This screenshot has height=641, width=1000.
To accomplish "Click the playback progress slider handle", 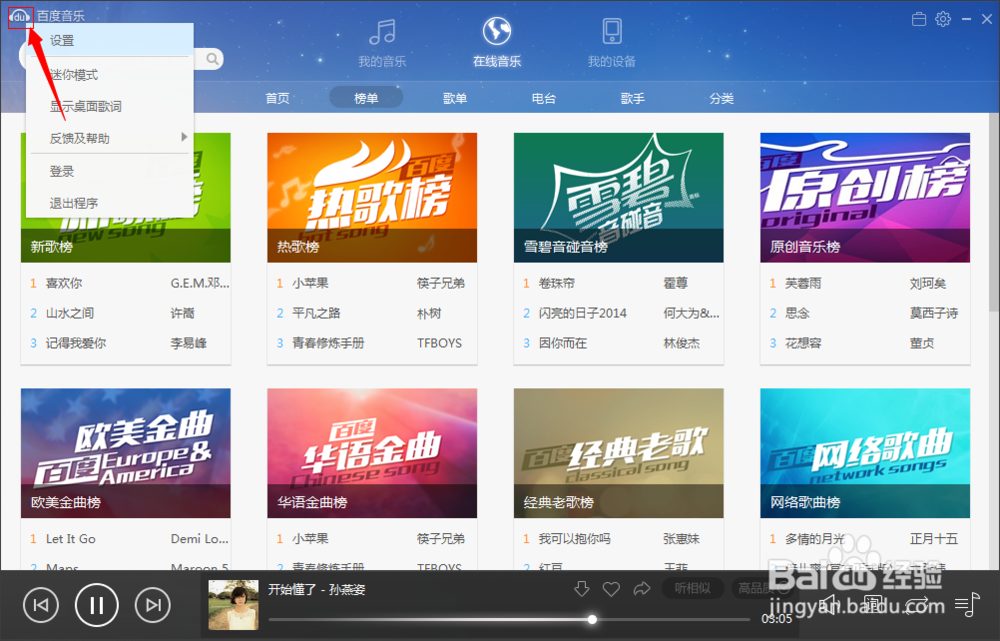I will [592, 619].
